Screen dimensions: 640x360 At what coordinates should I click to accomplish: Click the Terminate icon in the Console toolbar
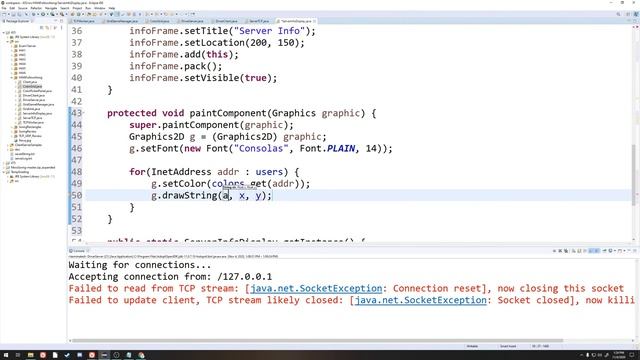click(554, 251)
